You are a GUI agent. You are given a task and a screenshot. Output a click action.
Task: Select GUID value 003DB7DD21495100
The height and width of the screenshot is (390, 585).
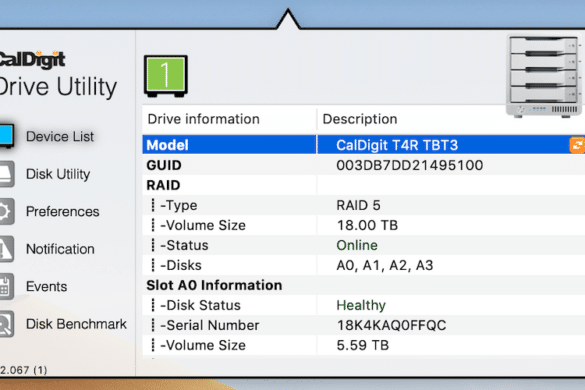tap(410, 165)
